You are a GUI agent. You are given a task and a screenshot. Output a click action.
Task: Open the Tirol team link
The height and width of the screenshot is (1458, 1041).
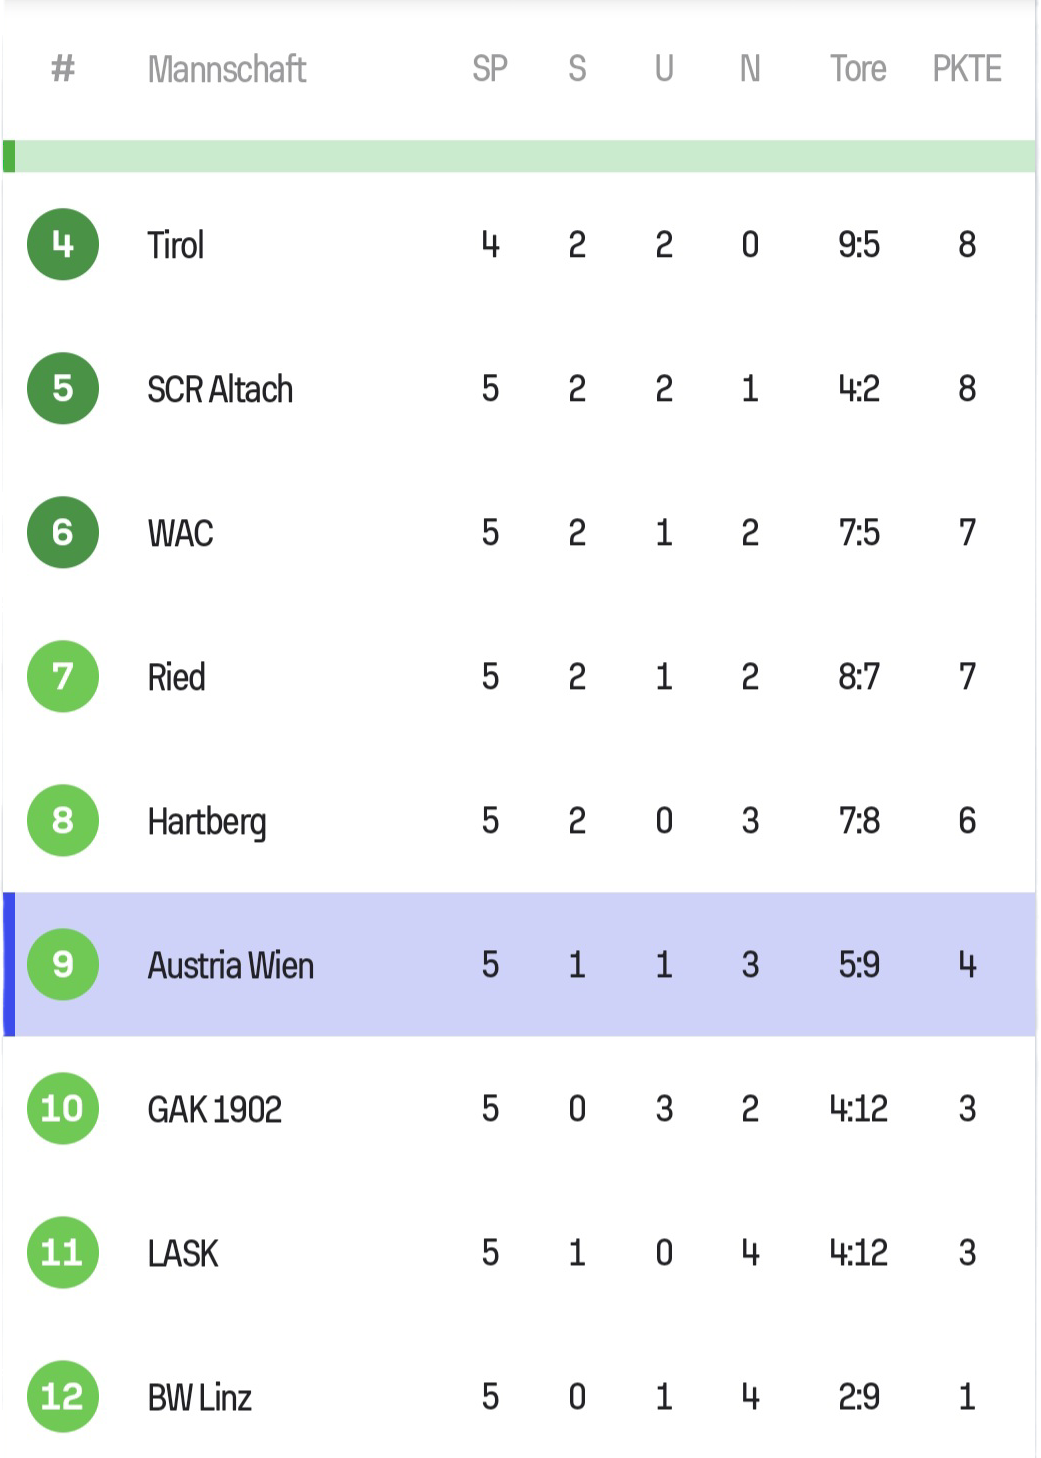[176, 245]
